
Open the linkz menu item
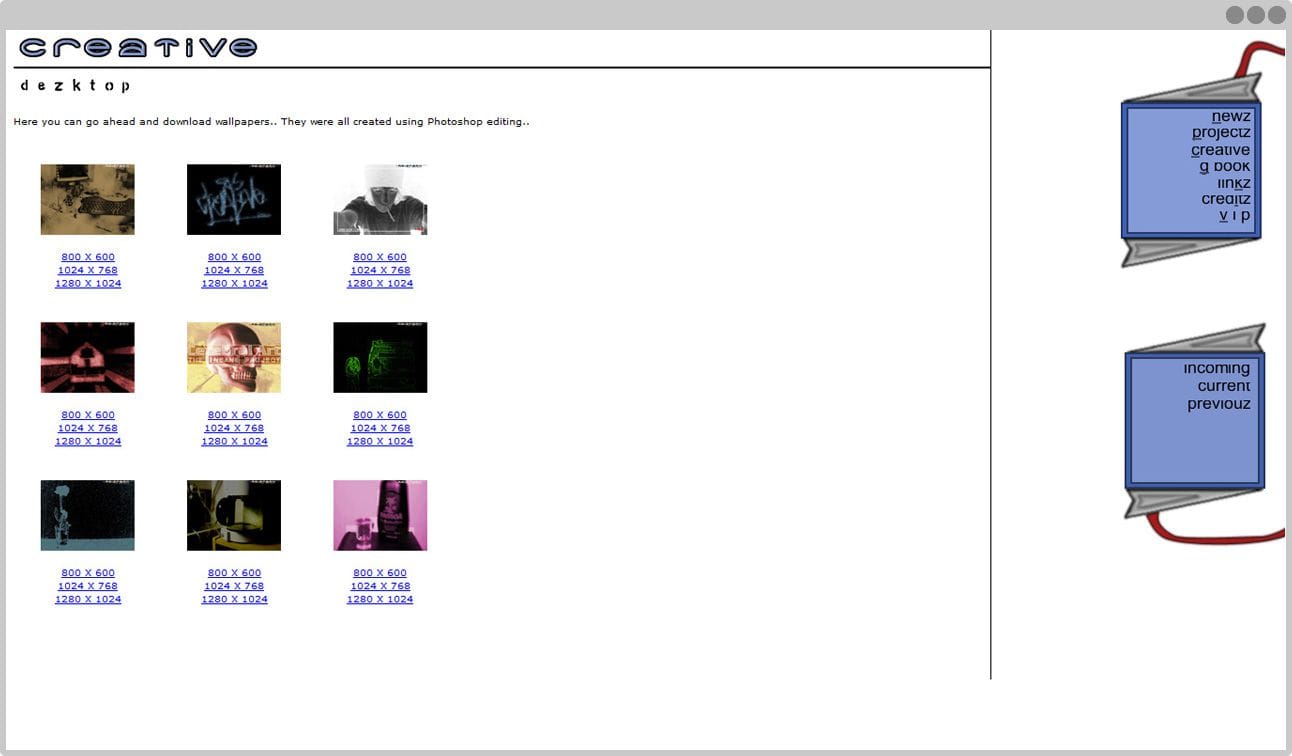1233,183
